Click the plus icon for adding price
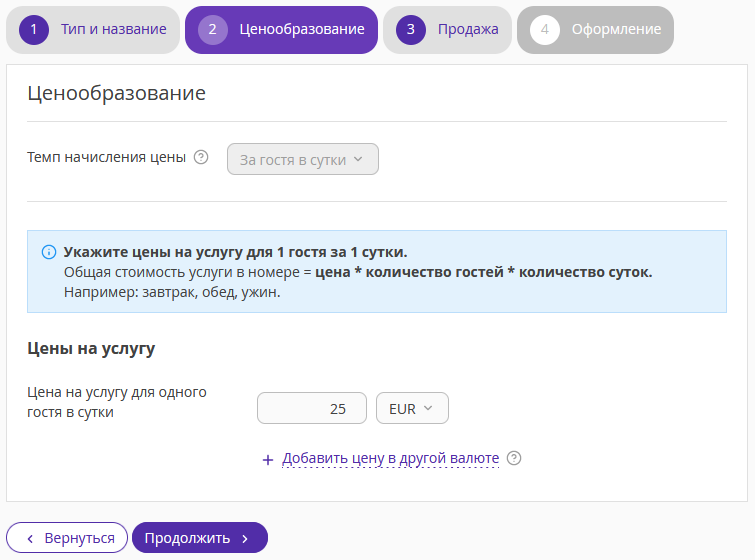Image resolution: width=755 pixels, height=560 pixels. (268, 460)
